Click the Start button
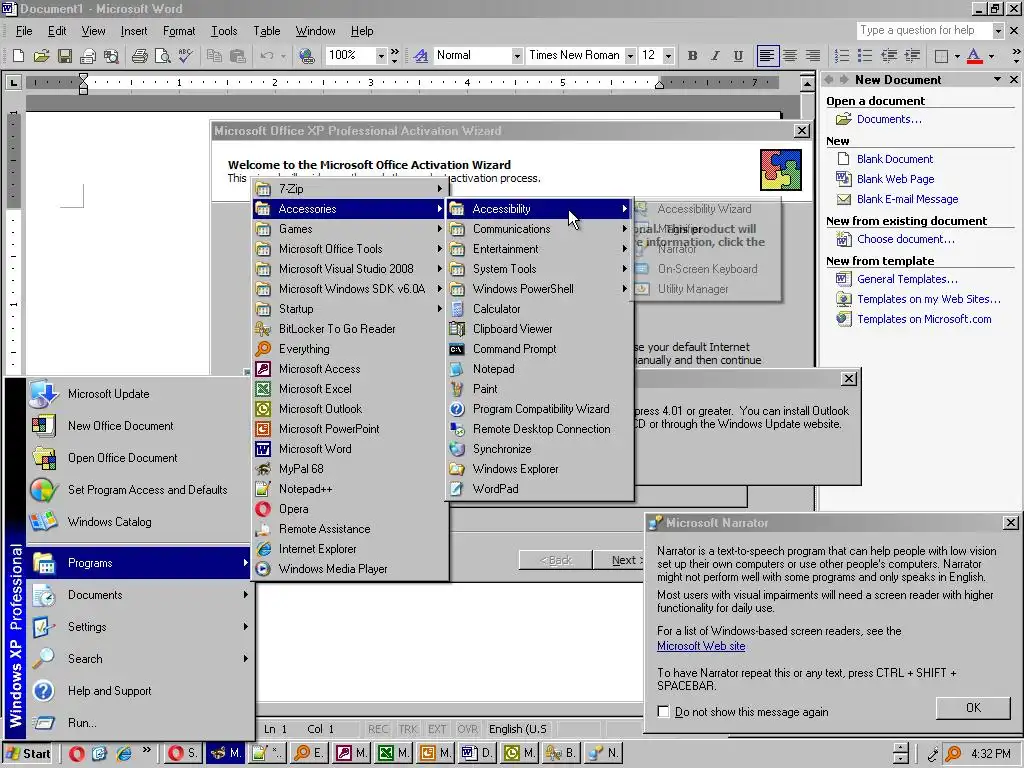 click(x=29, y=753)
